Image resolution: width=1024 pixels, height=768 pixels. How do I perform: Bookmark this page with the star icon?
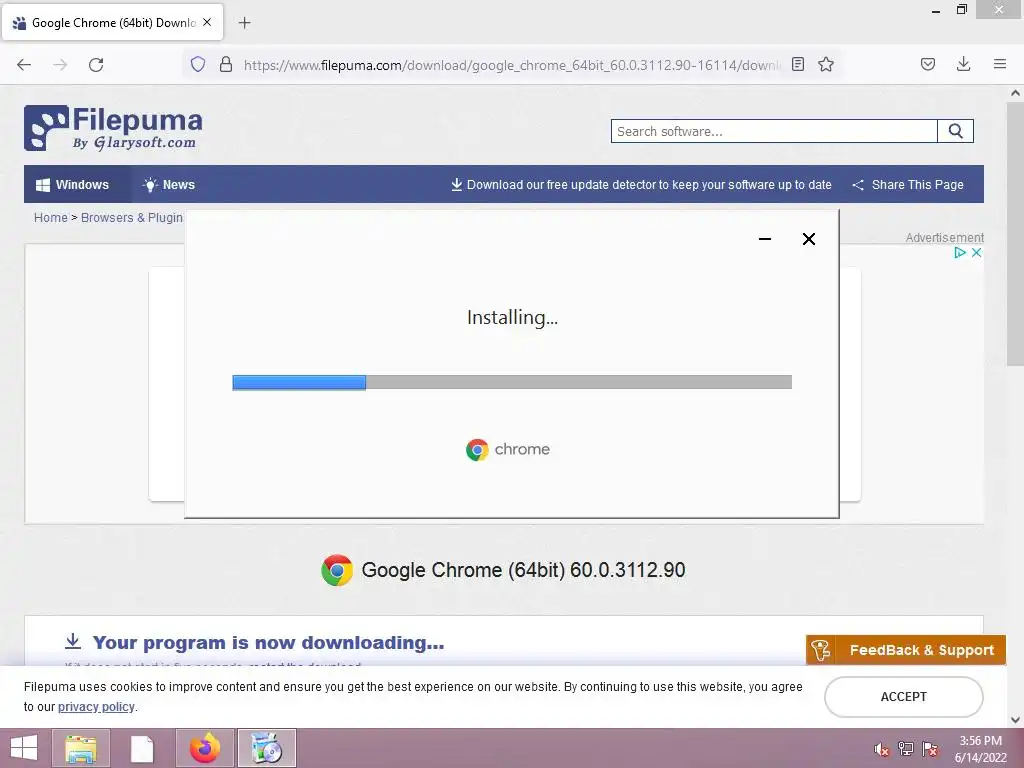(x=826, y=64)
